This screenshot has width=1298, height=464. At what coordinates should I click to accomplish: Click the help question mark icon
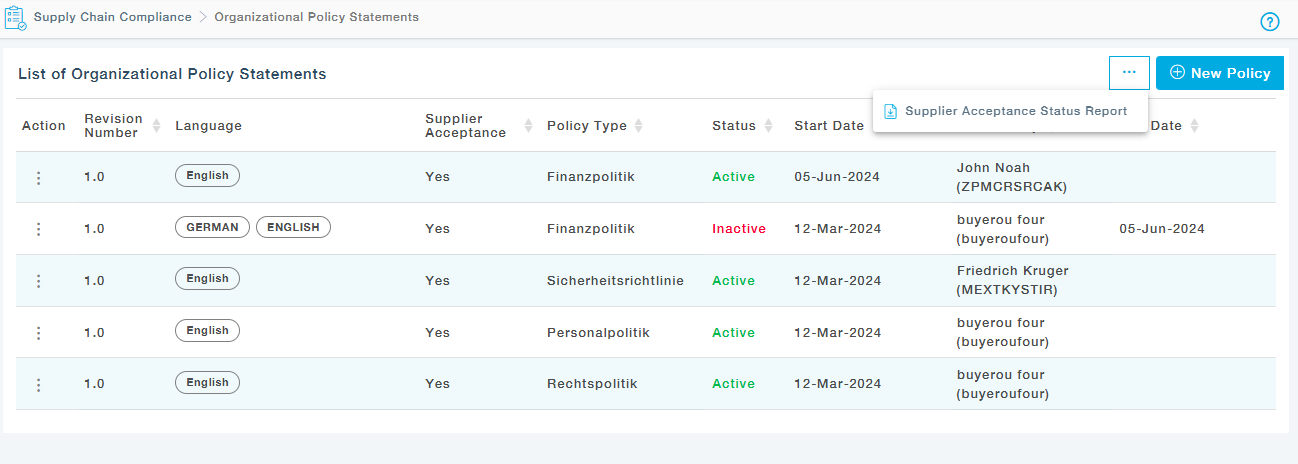[1270, 22]
